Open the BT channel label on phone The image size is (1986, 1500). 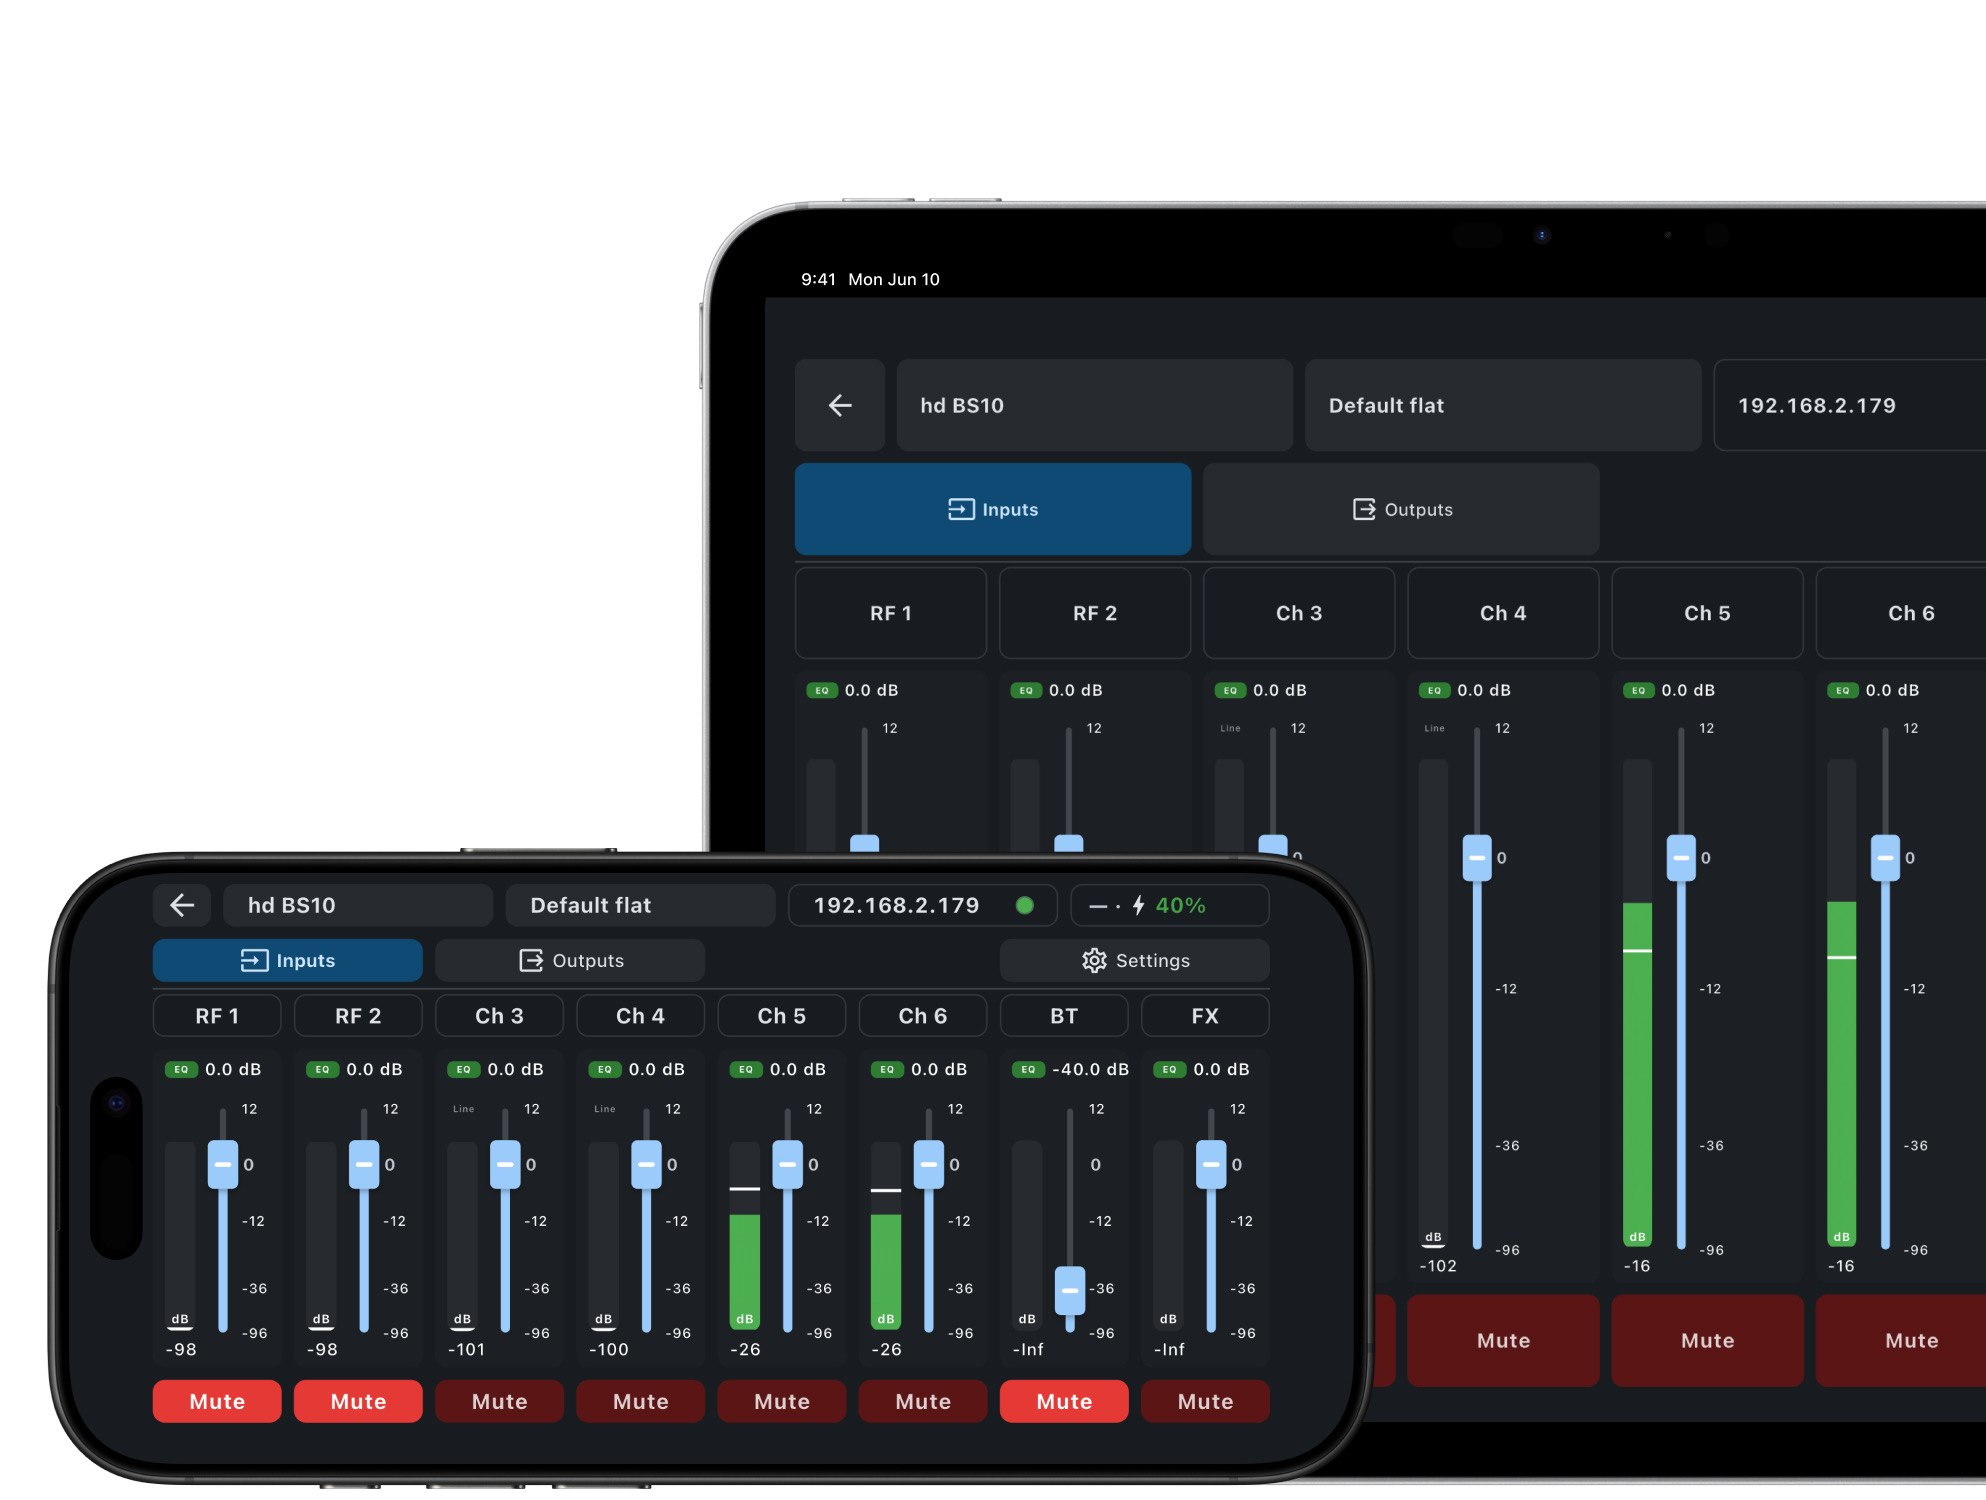click(x=1064, y=1016)
